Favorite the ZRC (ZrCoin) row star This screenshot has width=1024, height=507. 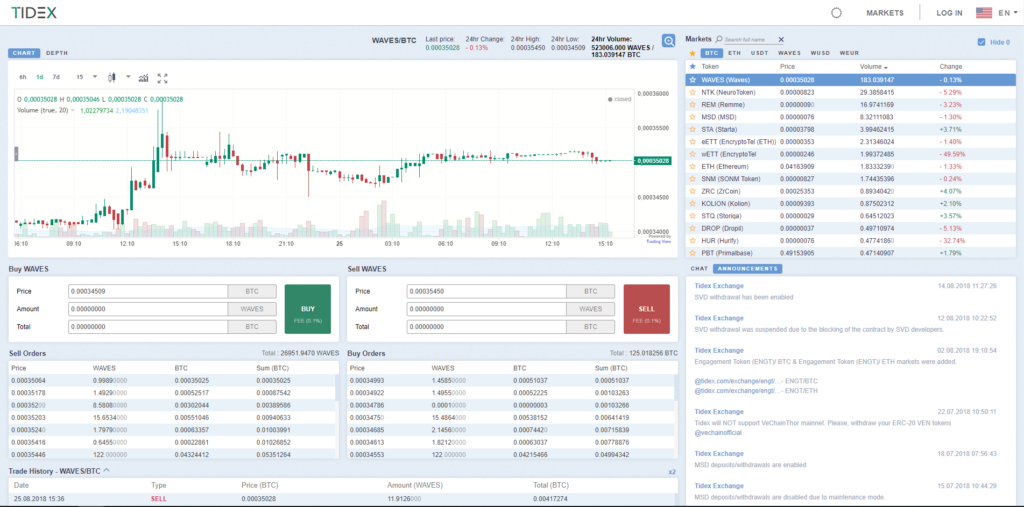pos(693,191)
